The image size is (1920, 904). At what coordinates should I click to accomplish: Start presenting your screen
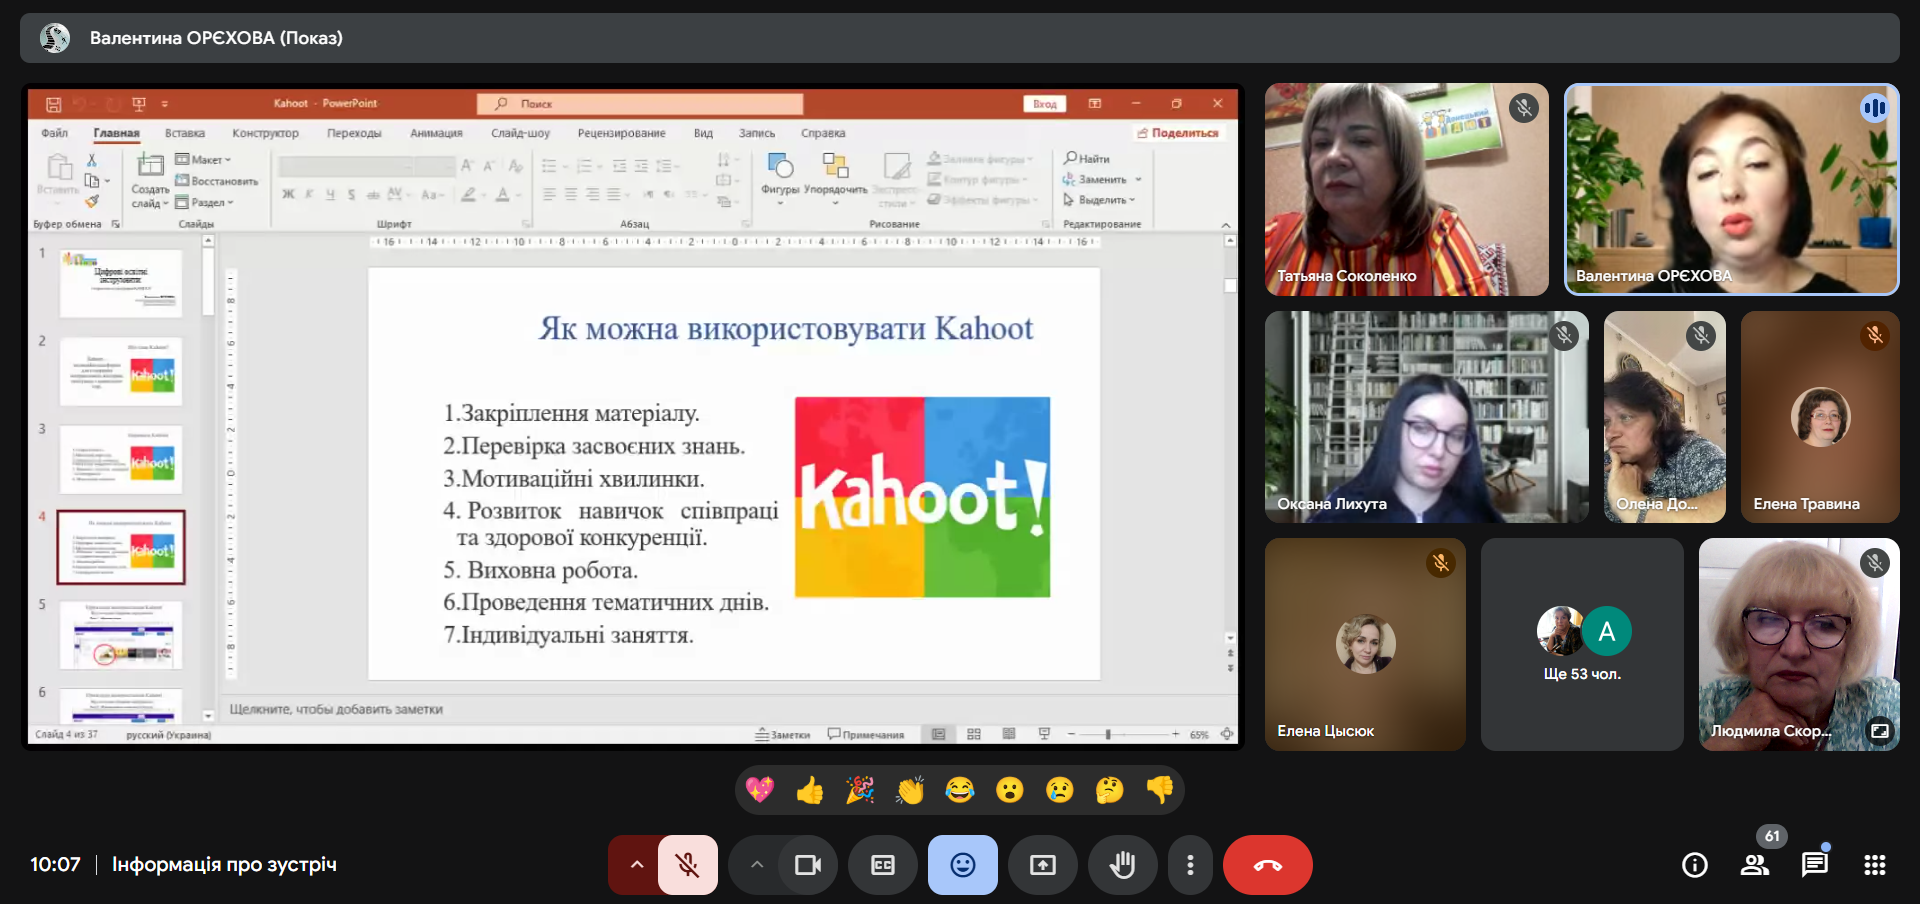point(1043,865)
